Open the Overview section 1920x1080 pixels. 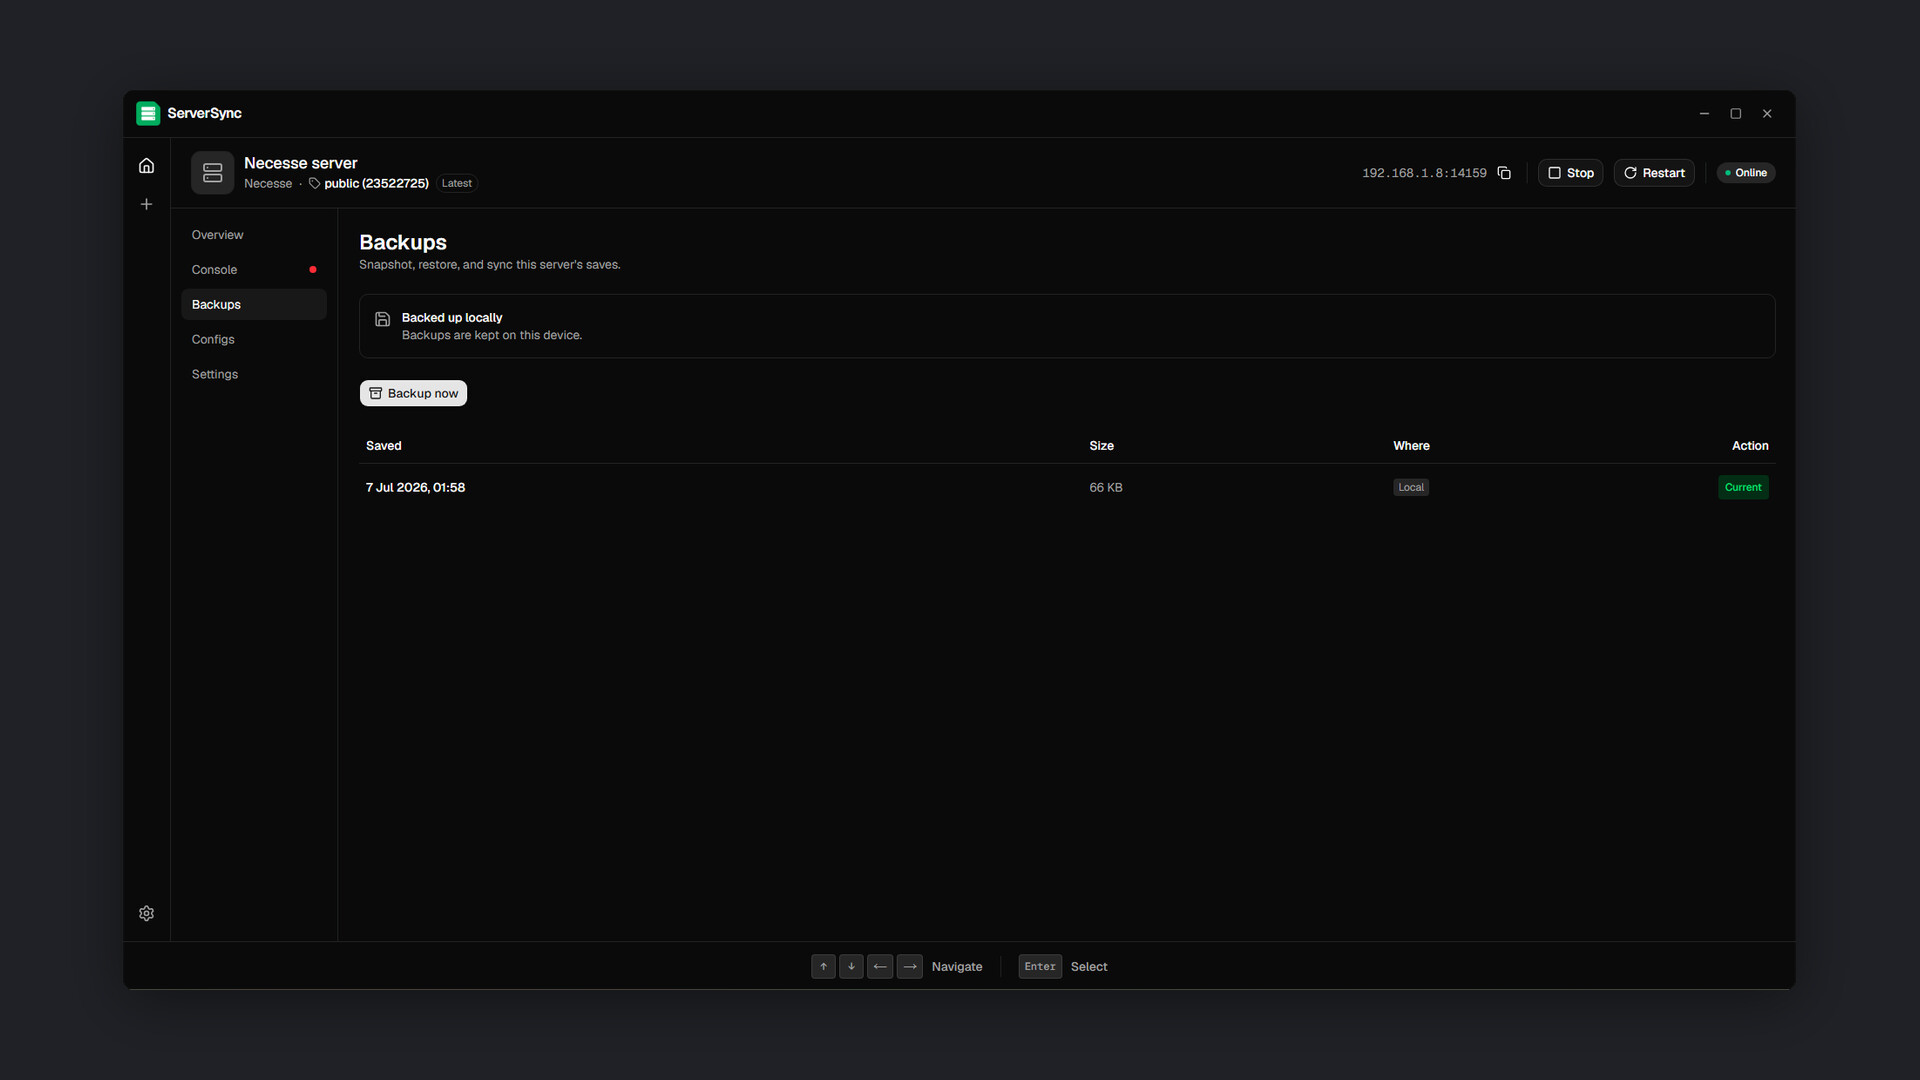(253, 235)
